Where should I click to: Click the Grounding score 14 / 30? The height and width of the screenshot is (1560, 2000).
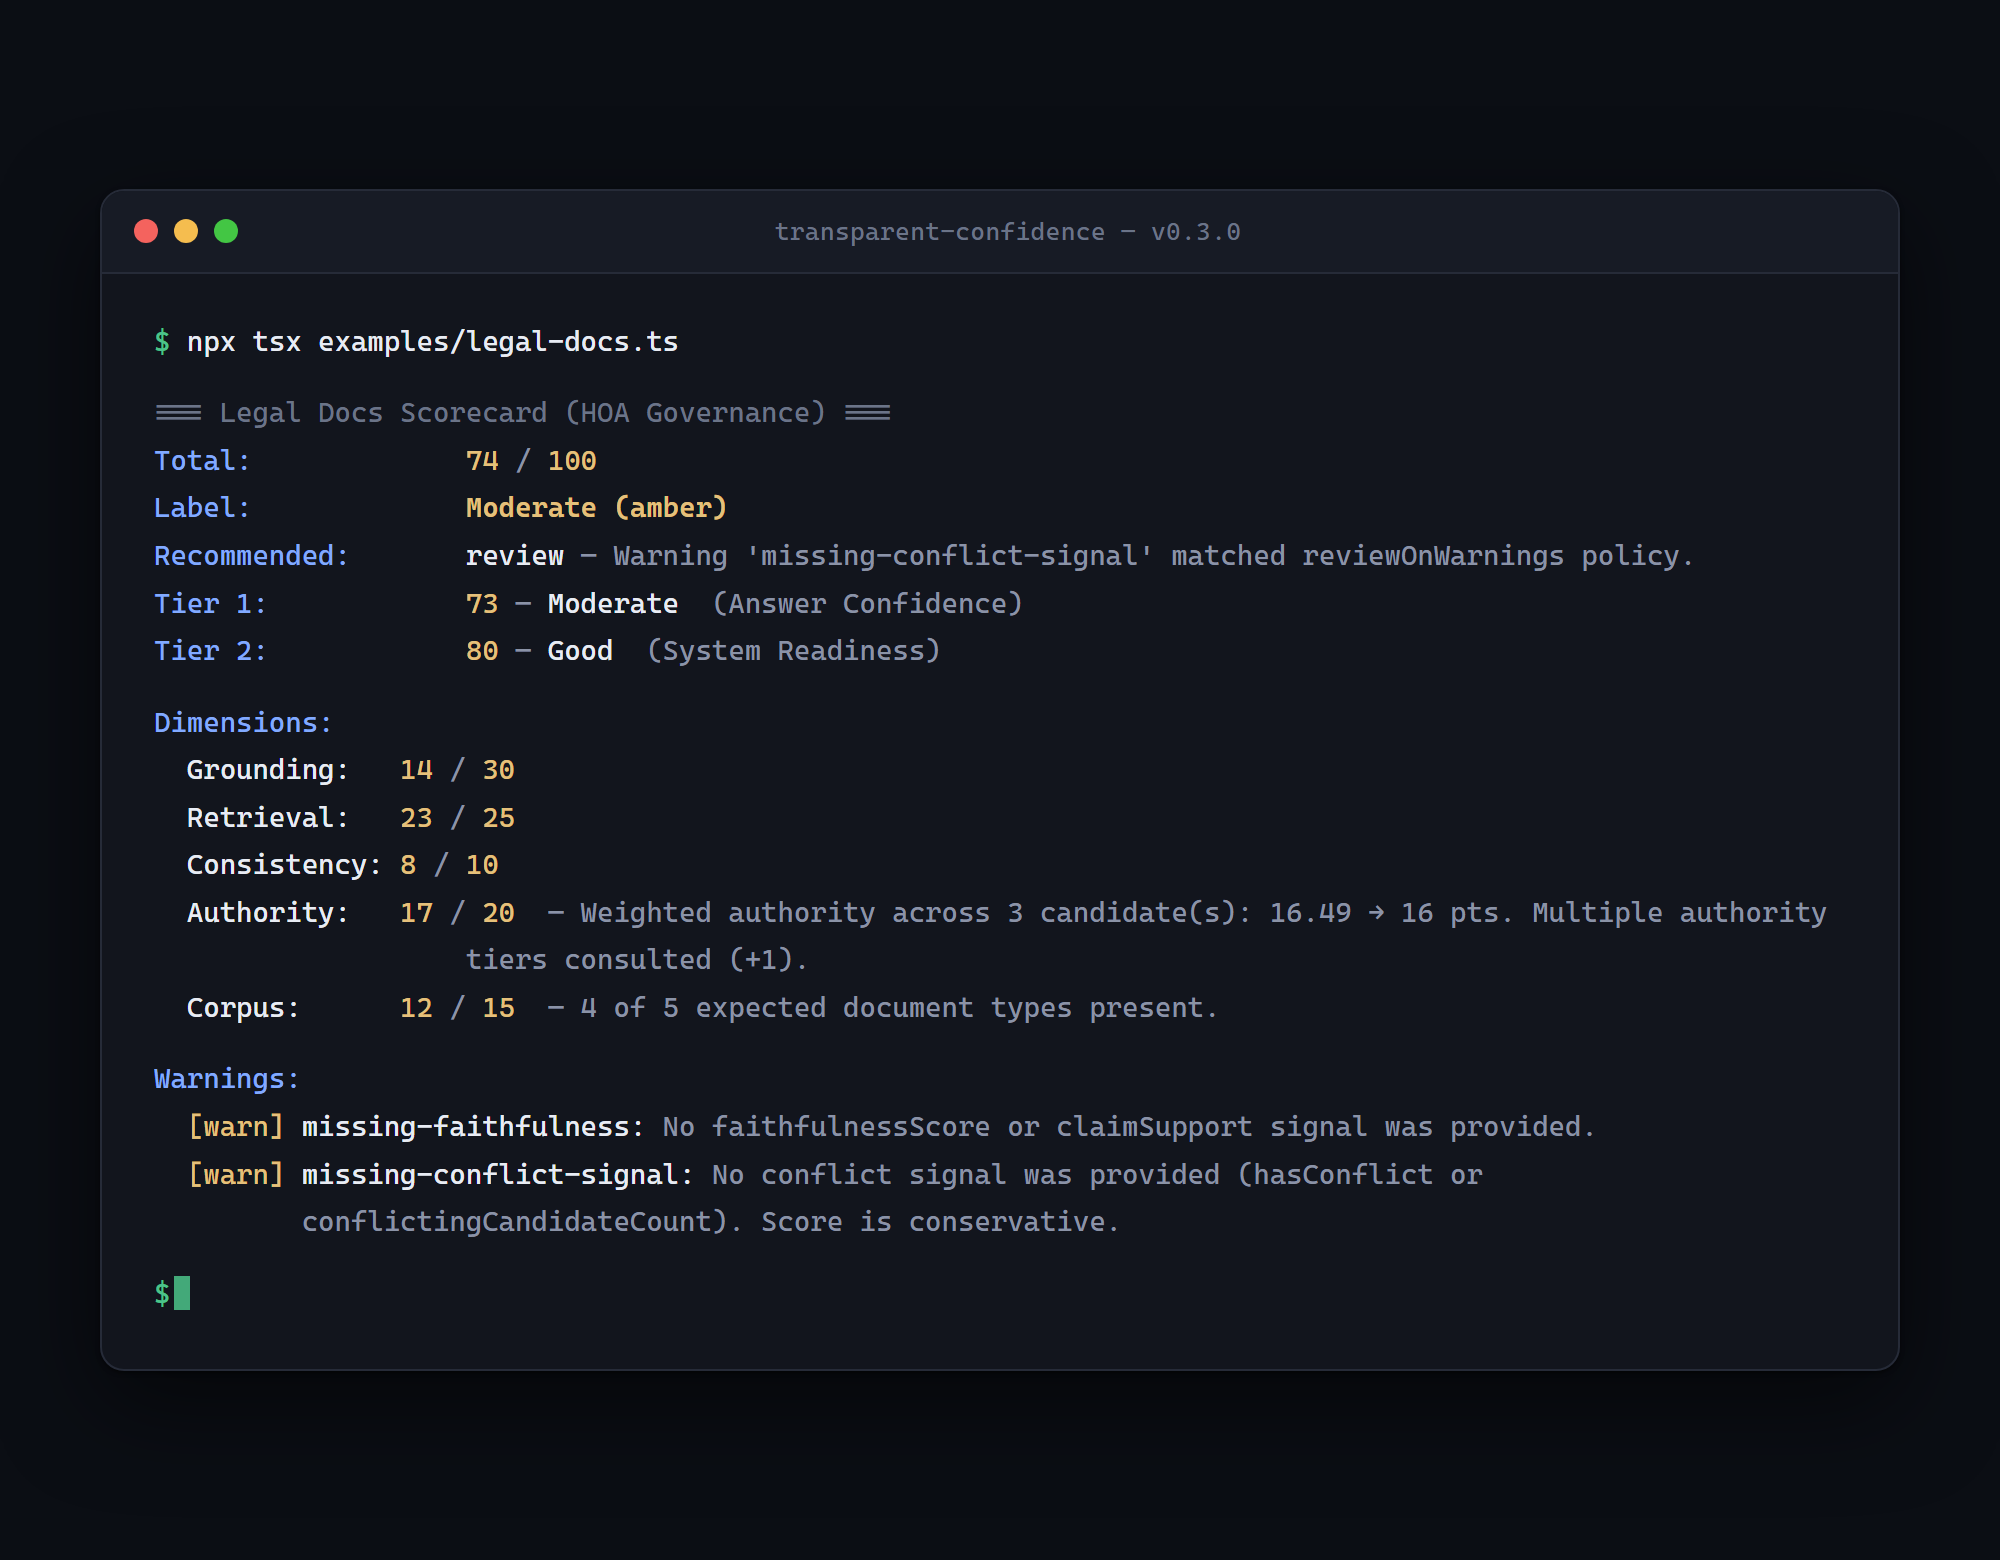coord(457,770)
